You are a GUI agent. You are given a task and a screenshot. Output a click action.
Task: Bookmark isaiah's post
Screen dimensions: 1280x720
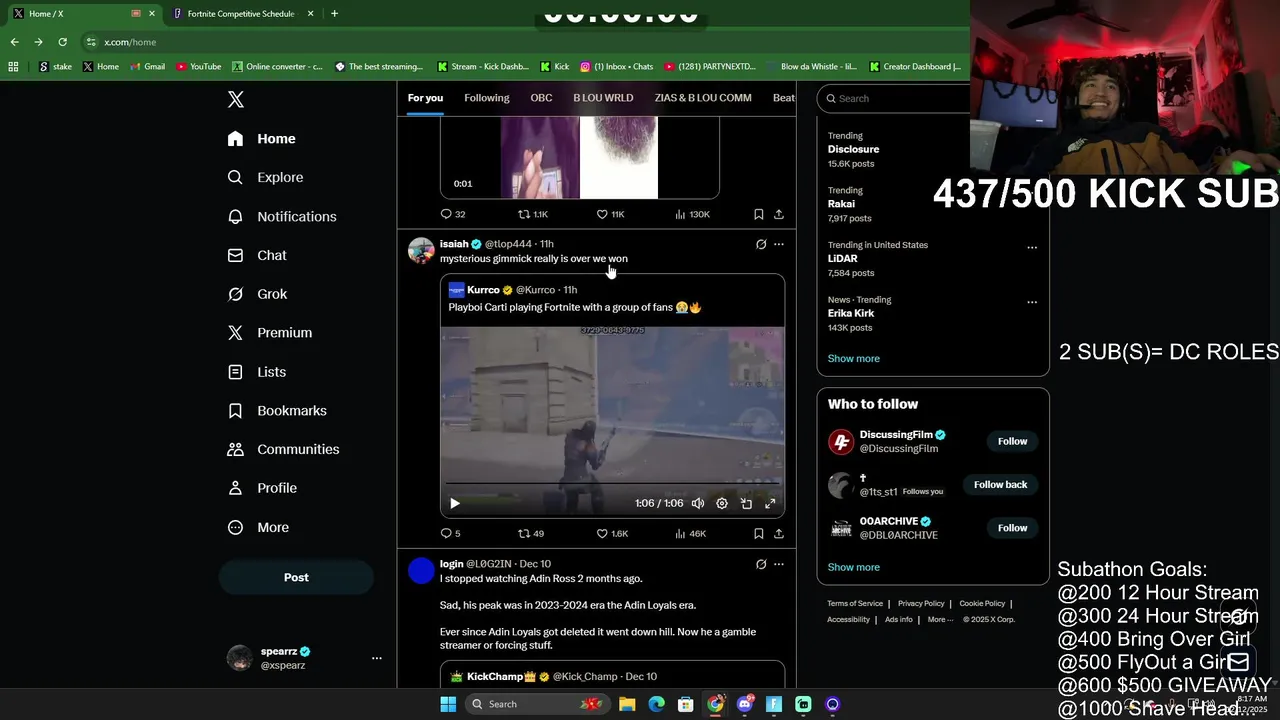tap(759, 534)
